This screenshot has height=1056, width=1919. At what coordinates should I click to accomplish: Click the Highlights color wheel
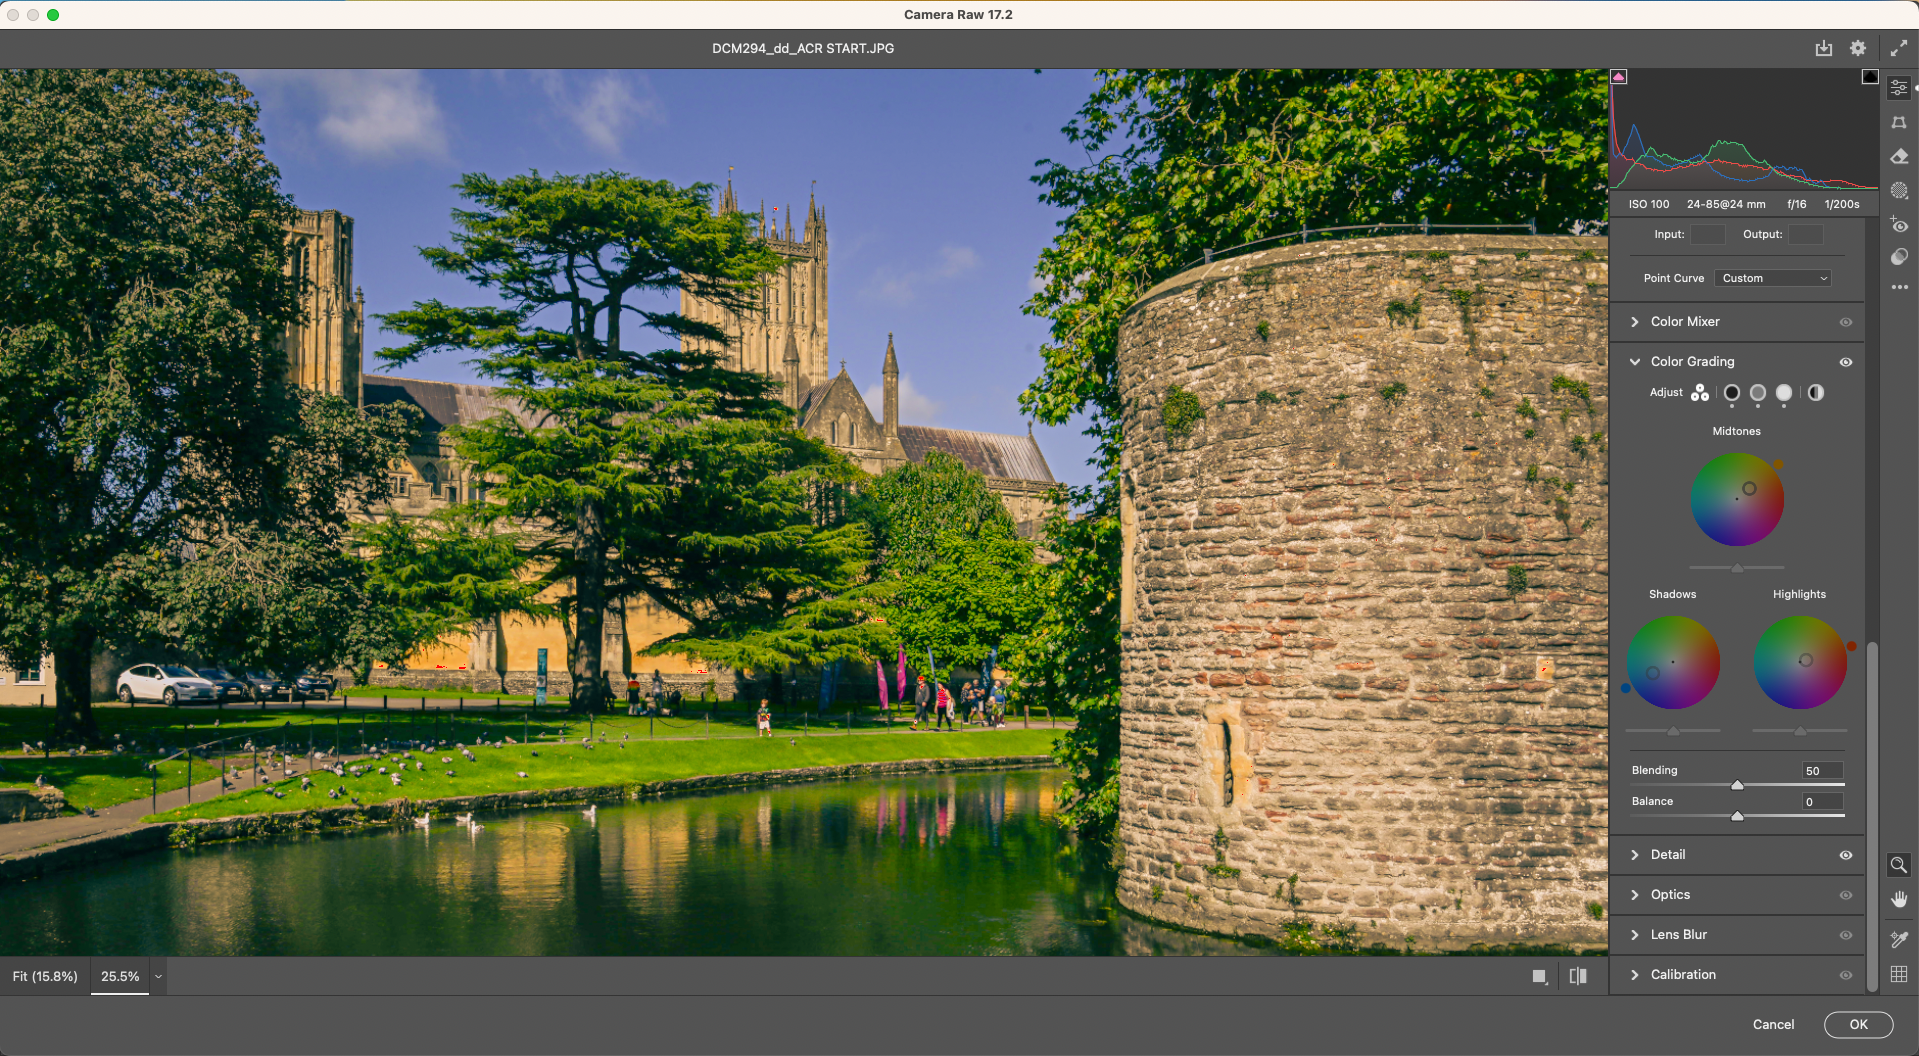tap(1800, 662)
